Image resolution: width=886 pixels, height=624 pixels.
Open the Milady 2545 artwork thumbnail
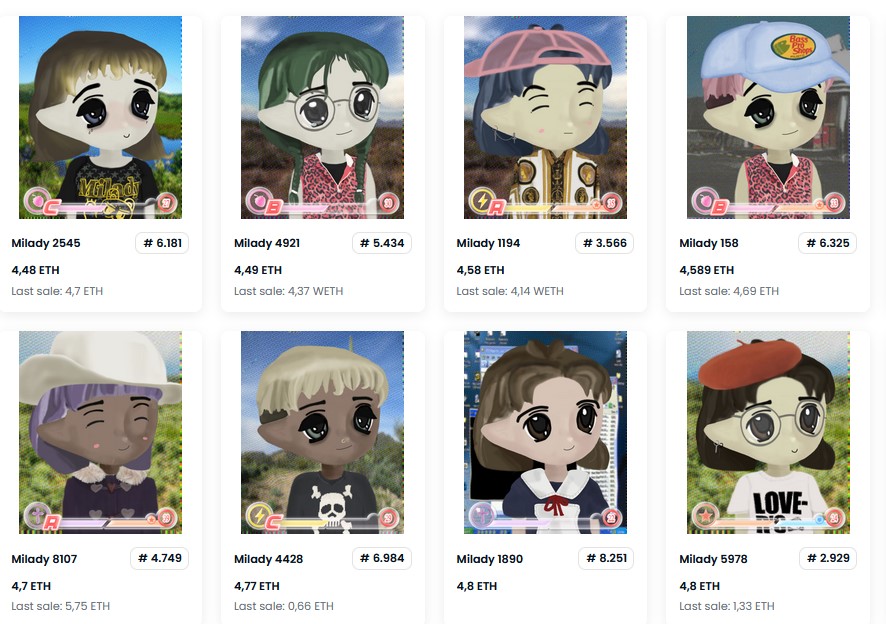pos(101,117)
